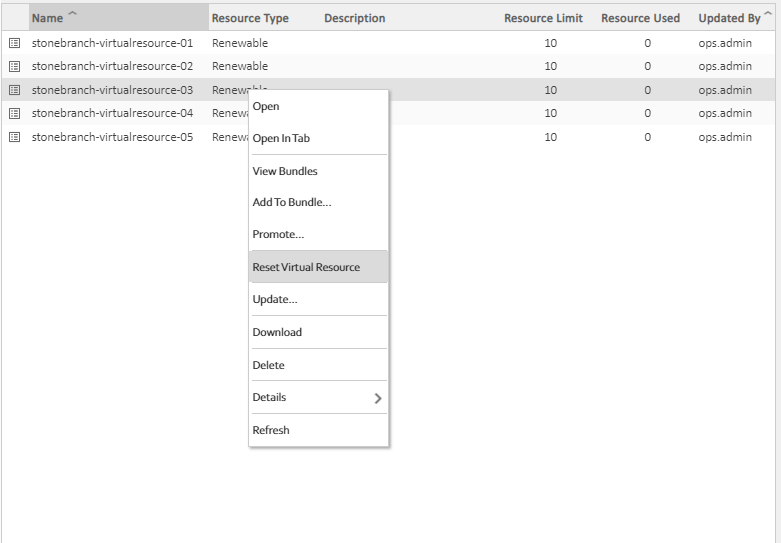Click the row icon for stonebranch-virtualresource-03
The height and width of the screenshot is (543, 781).
coord(14,90)
